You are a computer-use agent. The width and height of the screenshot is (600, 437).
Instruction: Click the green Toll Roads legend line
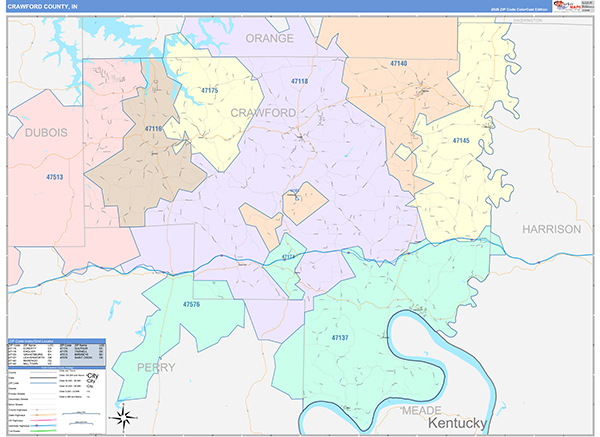(43, 431)
